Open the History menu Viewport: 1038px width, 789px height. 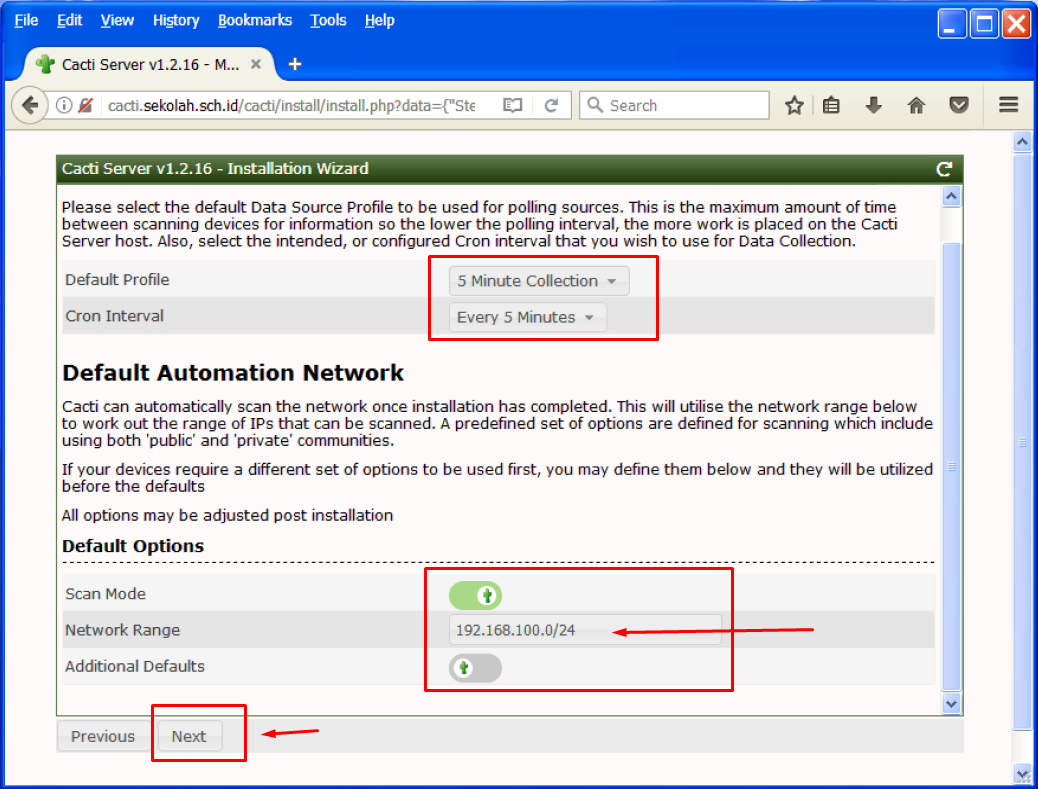(176, 20)
